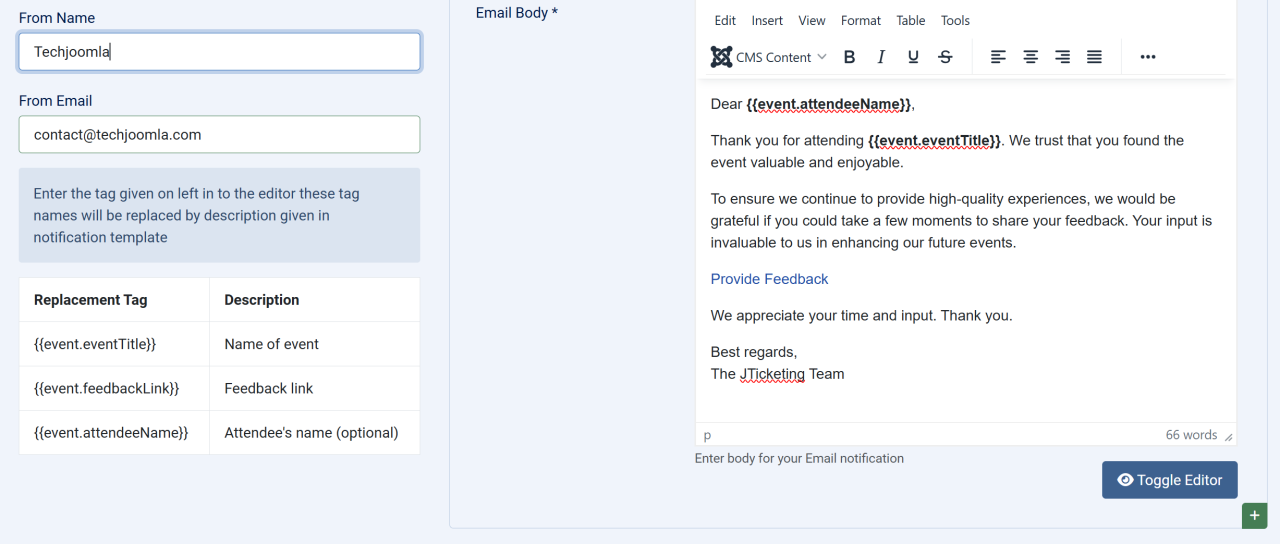The height and width of the screenshot is (544, 1280).
Task: Align text to the right
Action: click(1062, 57)
